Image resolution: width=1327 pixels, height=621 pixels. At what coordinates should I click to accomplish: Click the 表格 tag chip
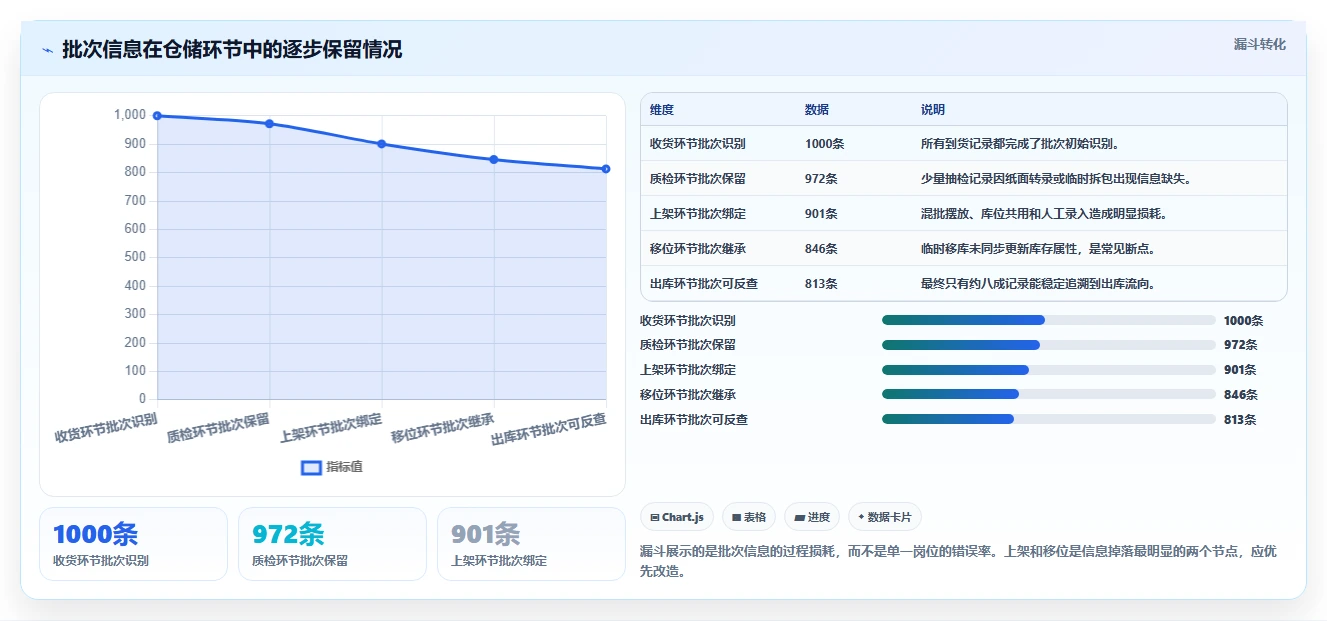749,517
